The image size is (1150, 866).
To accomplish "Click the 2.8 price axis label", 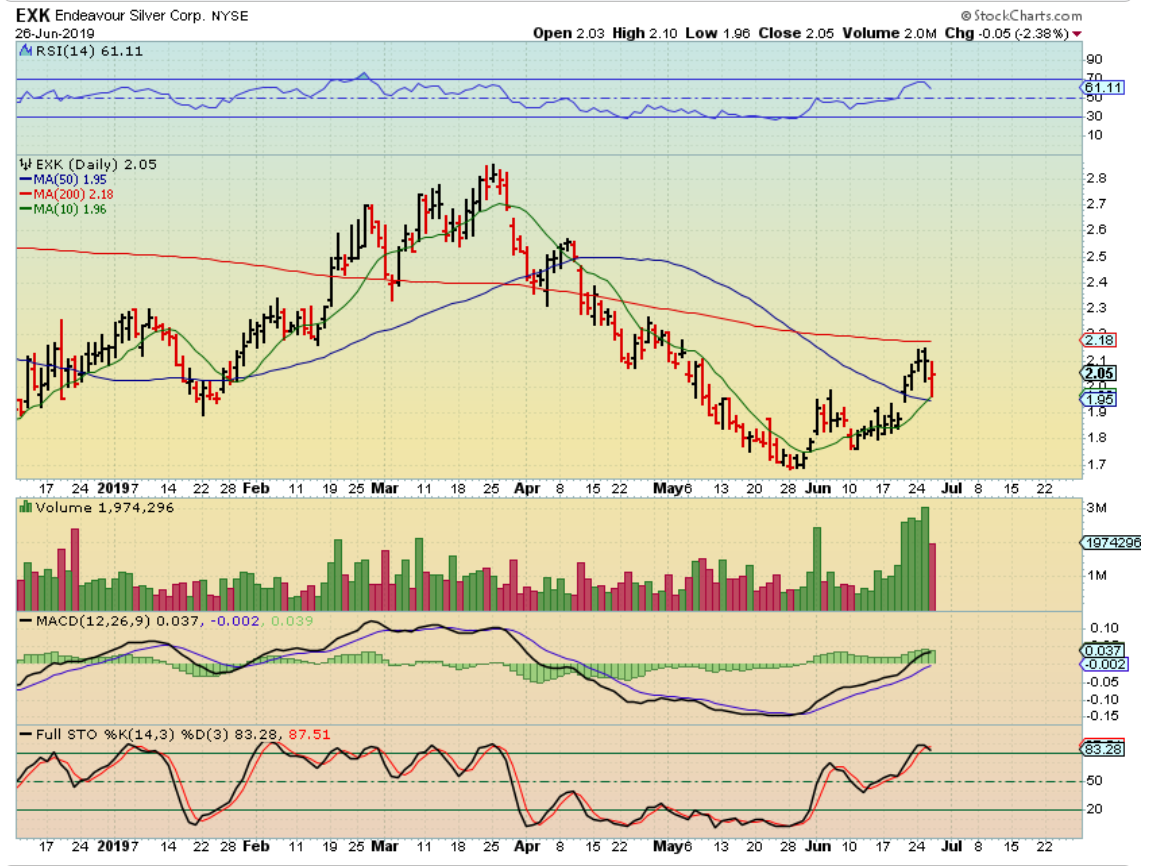I will point(1096,179).
